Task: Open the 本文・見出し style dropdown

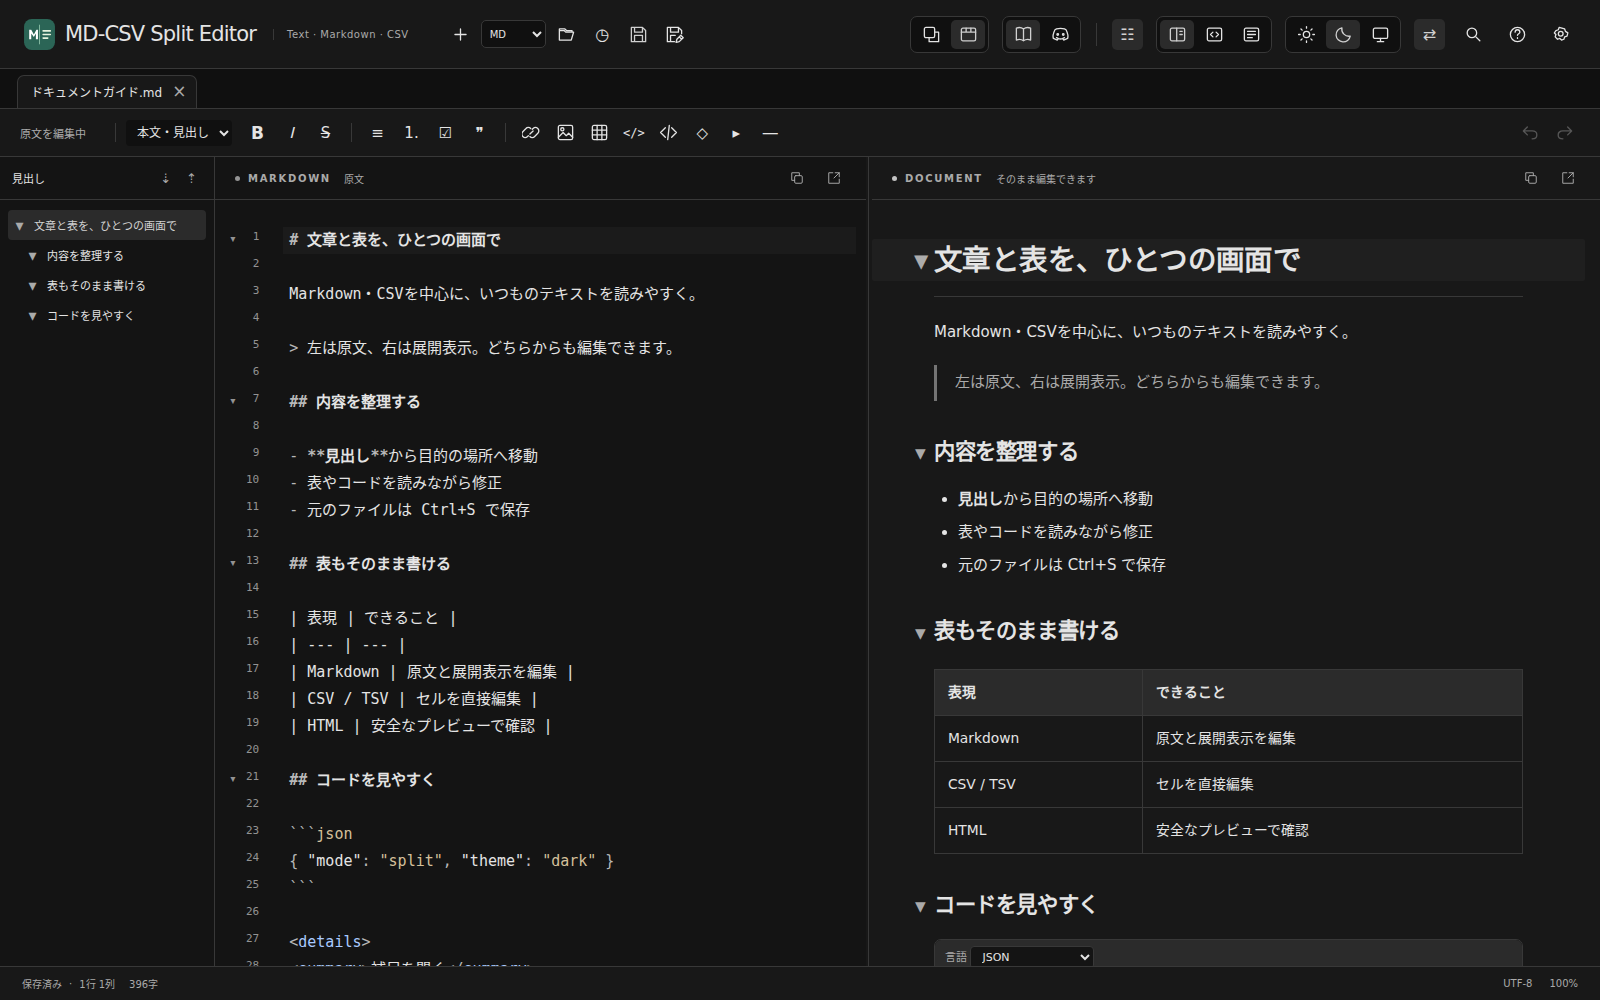Action: click(x=180, y=132)
